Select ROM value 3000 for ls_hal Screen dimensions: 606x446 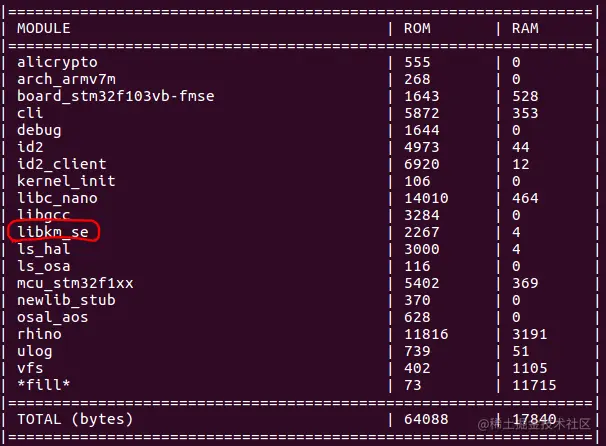click(x=422, y=249)
